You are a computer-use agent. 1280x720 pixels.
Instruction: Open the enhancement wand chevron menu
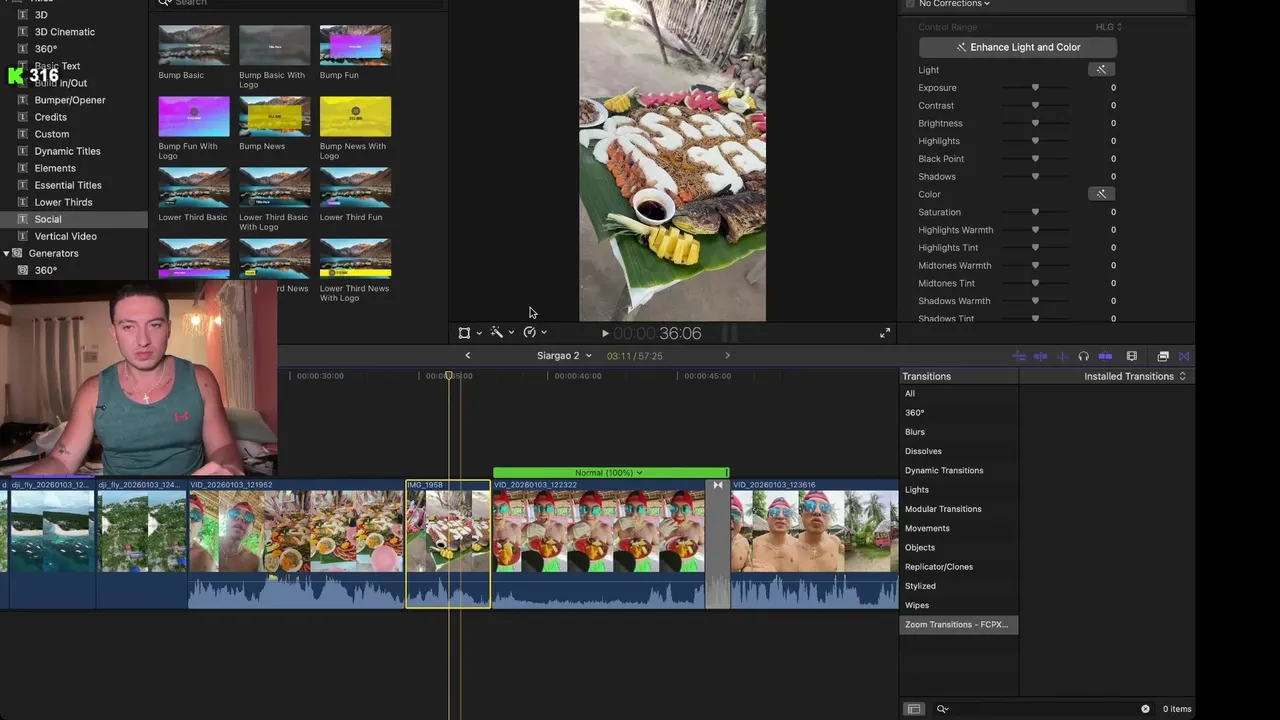tap(511, 333)
